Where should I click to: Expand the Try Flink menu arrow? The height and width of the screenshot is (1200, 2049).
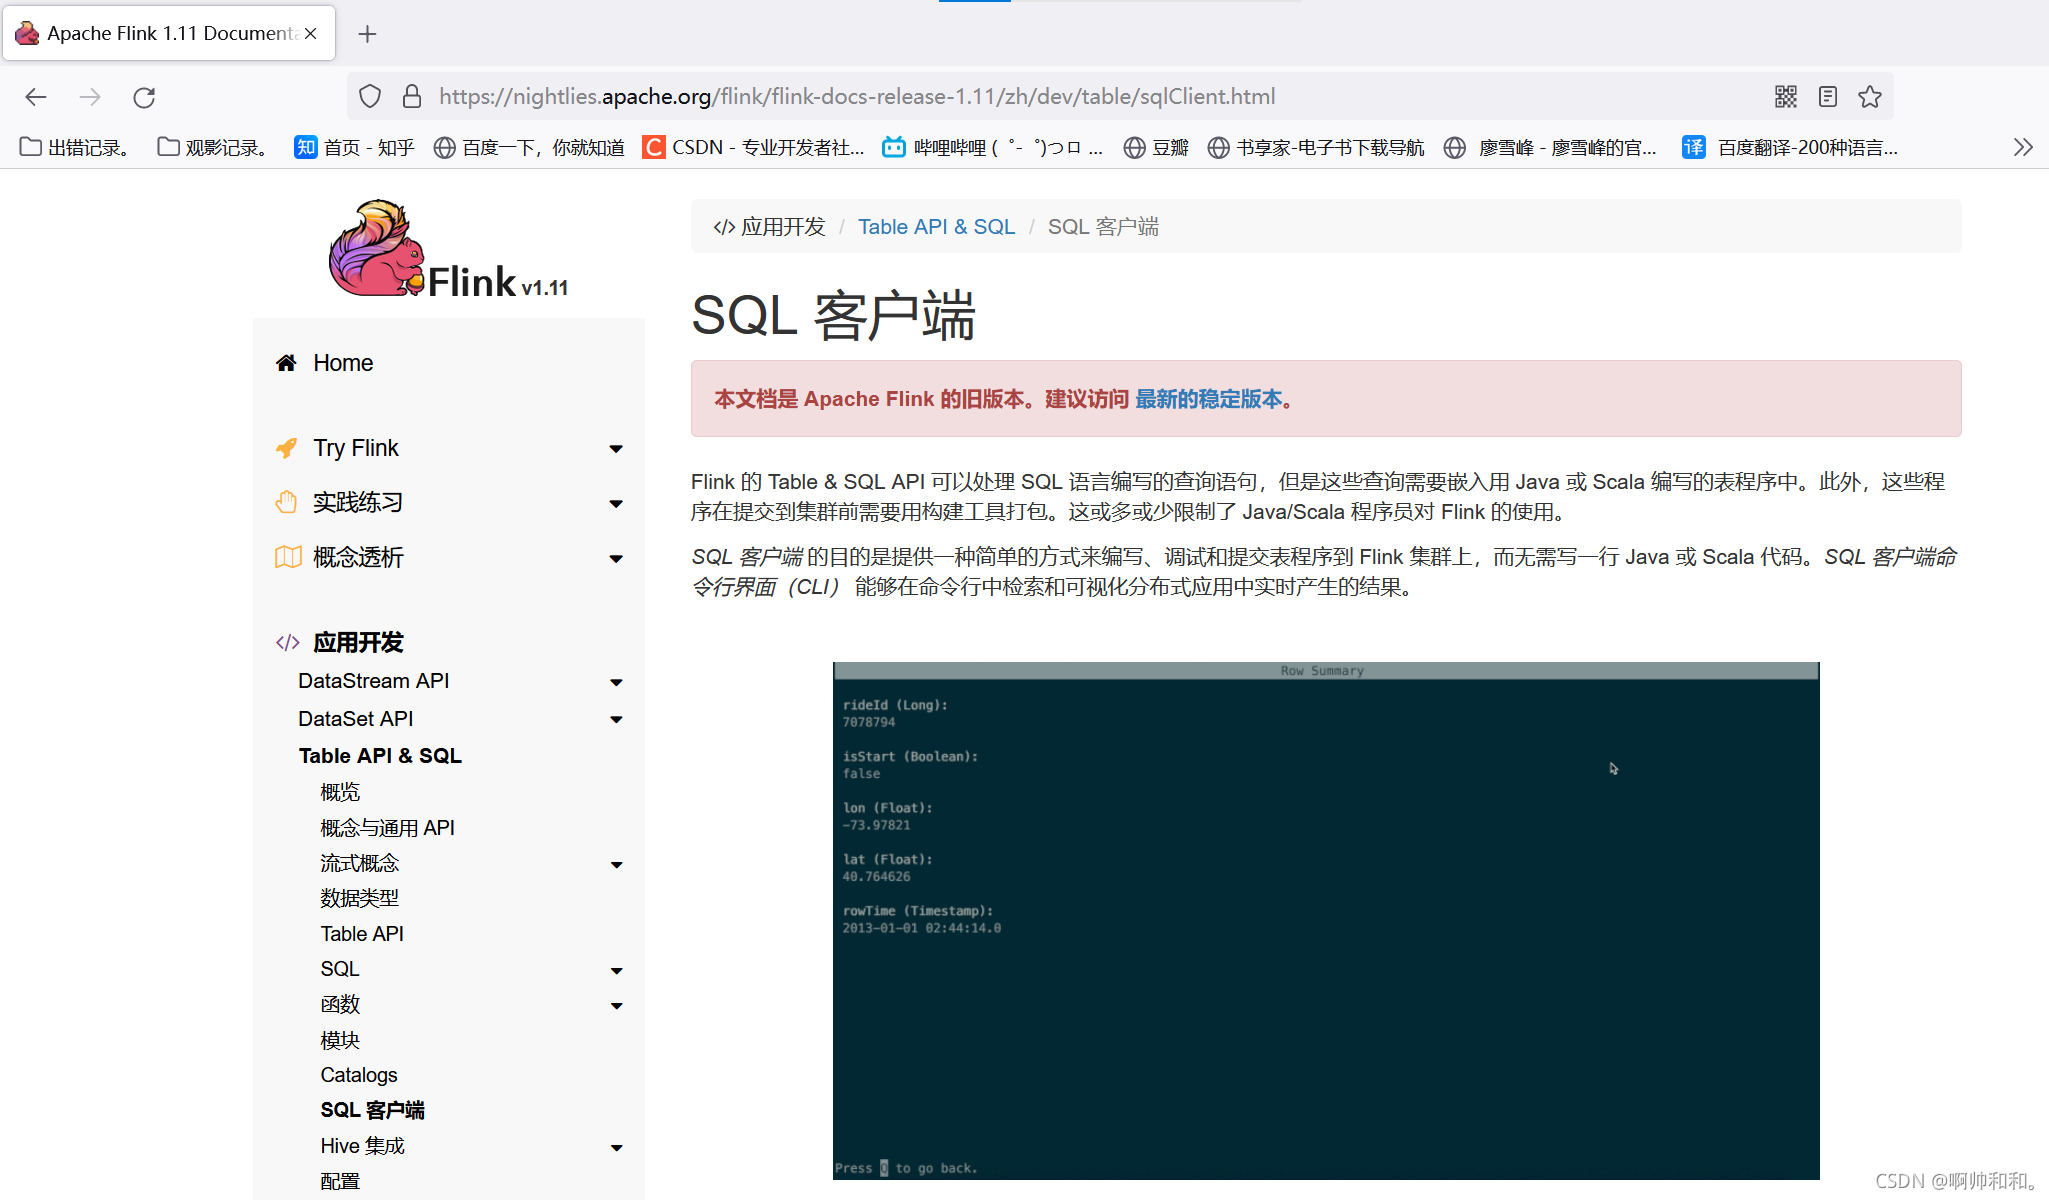pyautogui.click(x=616, y=449)
